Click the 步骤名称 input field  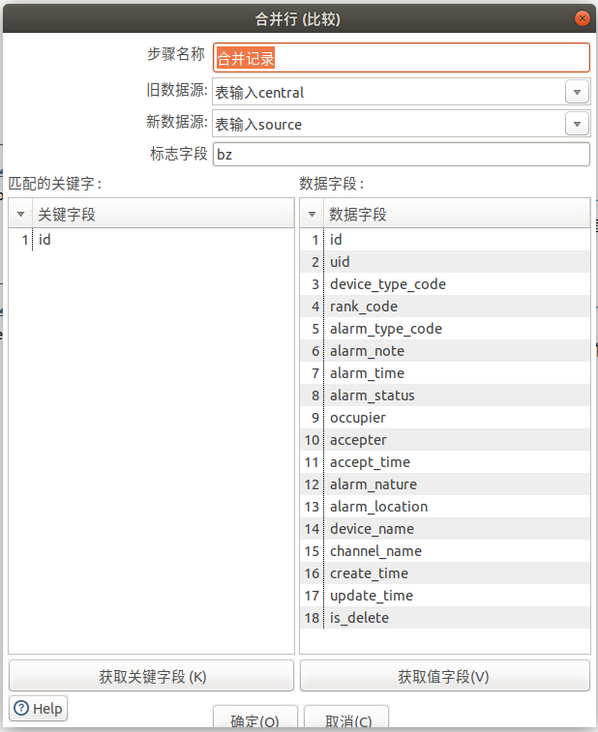(x=401, y=58)
